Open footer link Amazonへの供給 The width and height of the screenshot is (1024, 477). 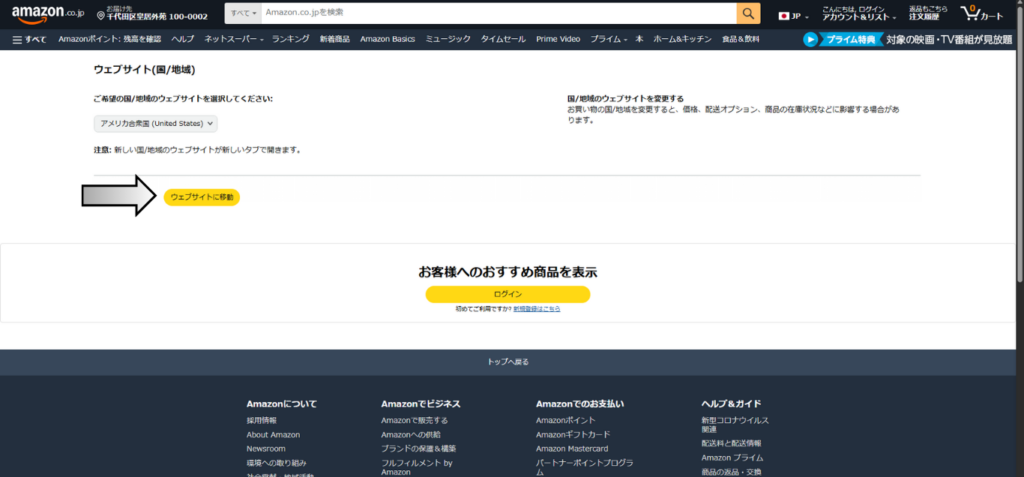pos(411,435)
